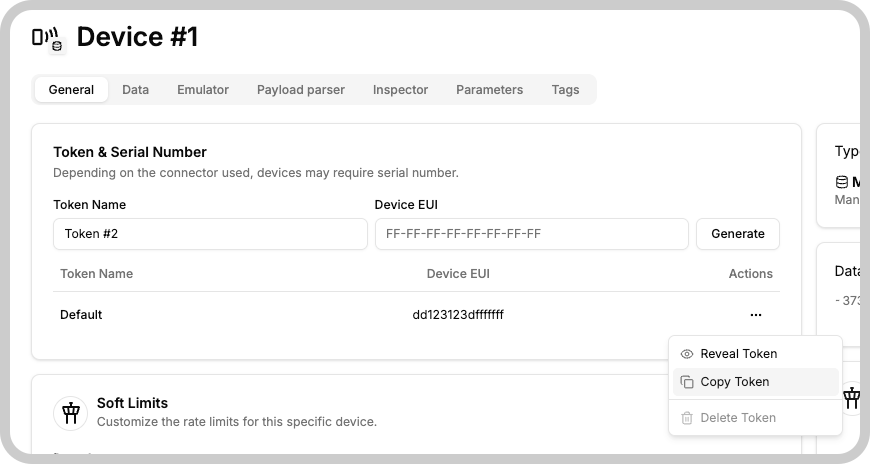
Task: Click the Default token name cell
Action: tap(81, 315)
